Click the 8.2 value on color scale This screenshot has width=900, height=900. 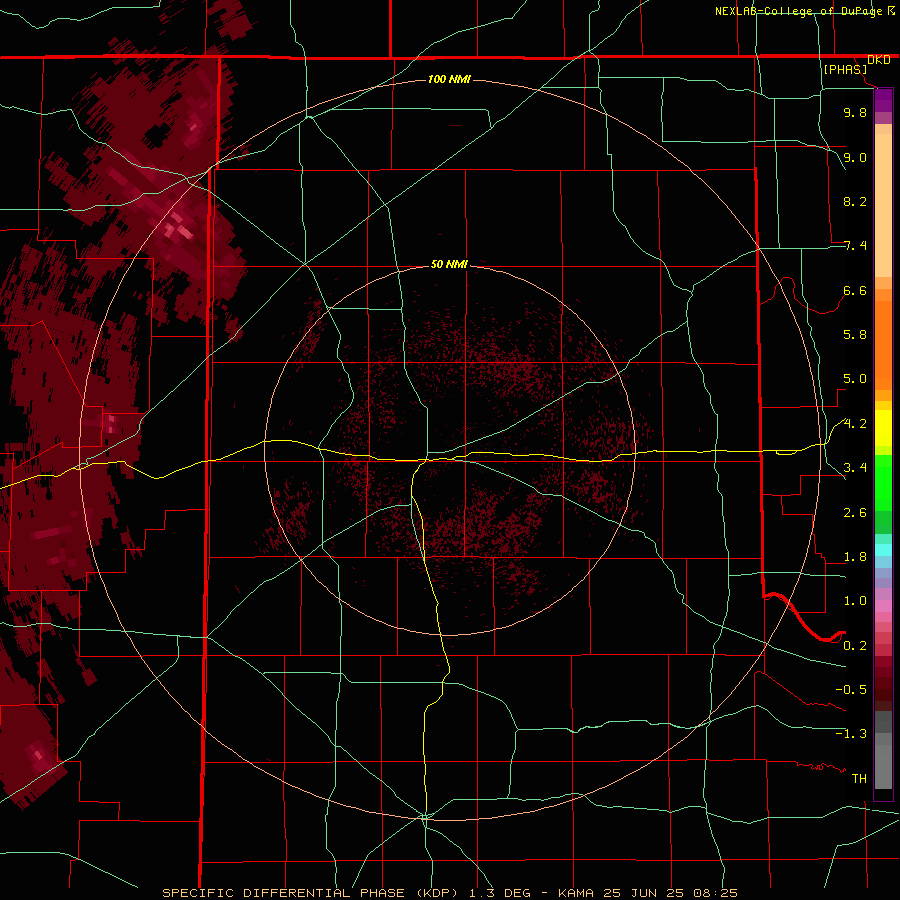coord(855,201)
